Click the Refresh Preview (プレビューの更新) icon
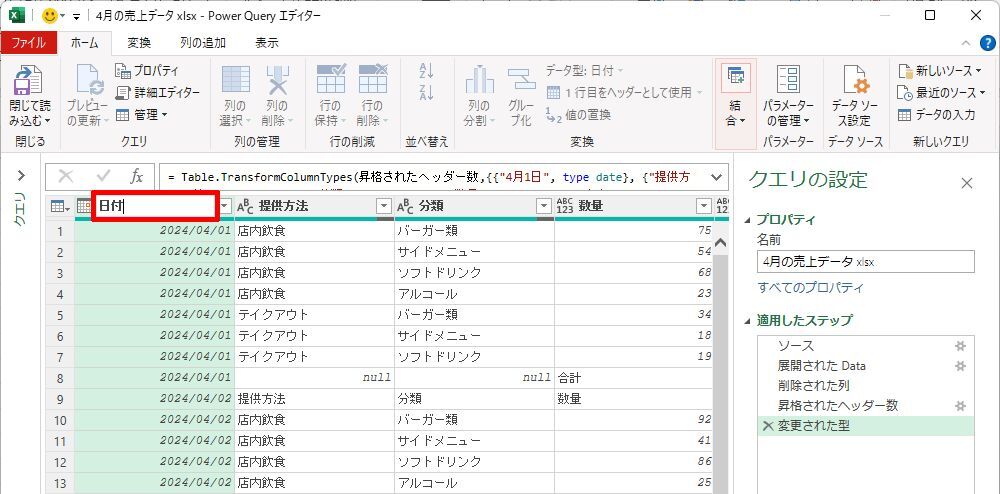Image resolution: width=1000 pixels, height=494 pixels. click(87, 82)
